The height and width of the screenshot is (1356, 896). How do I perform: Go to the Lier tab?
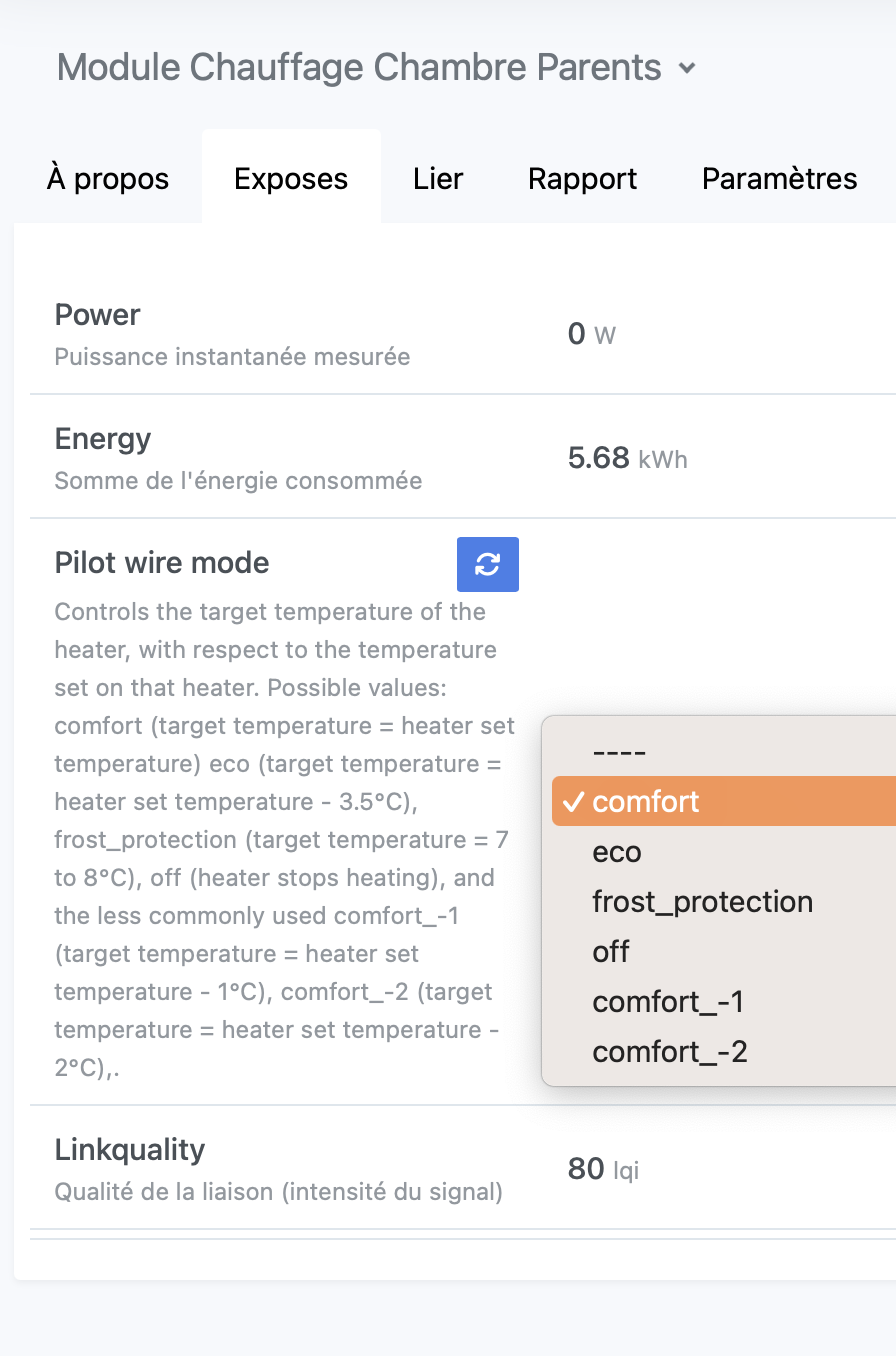click(x=438, y=179)
